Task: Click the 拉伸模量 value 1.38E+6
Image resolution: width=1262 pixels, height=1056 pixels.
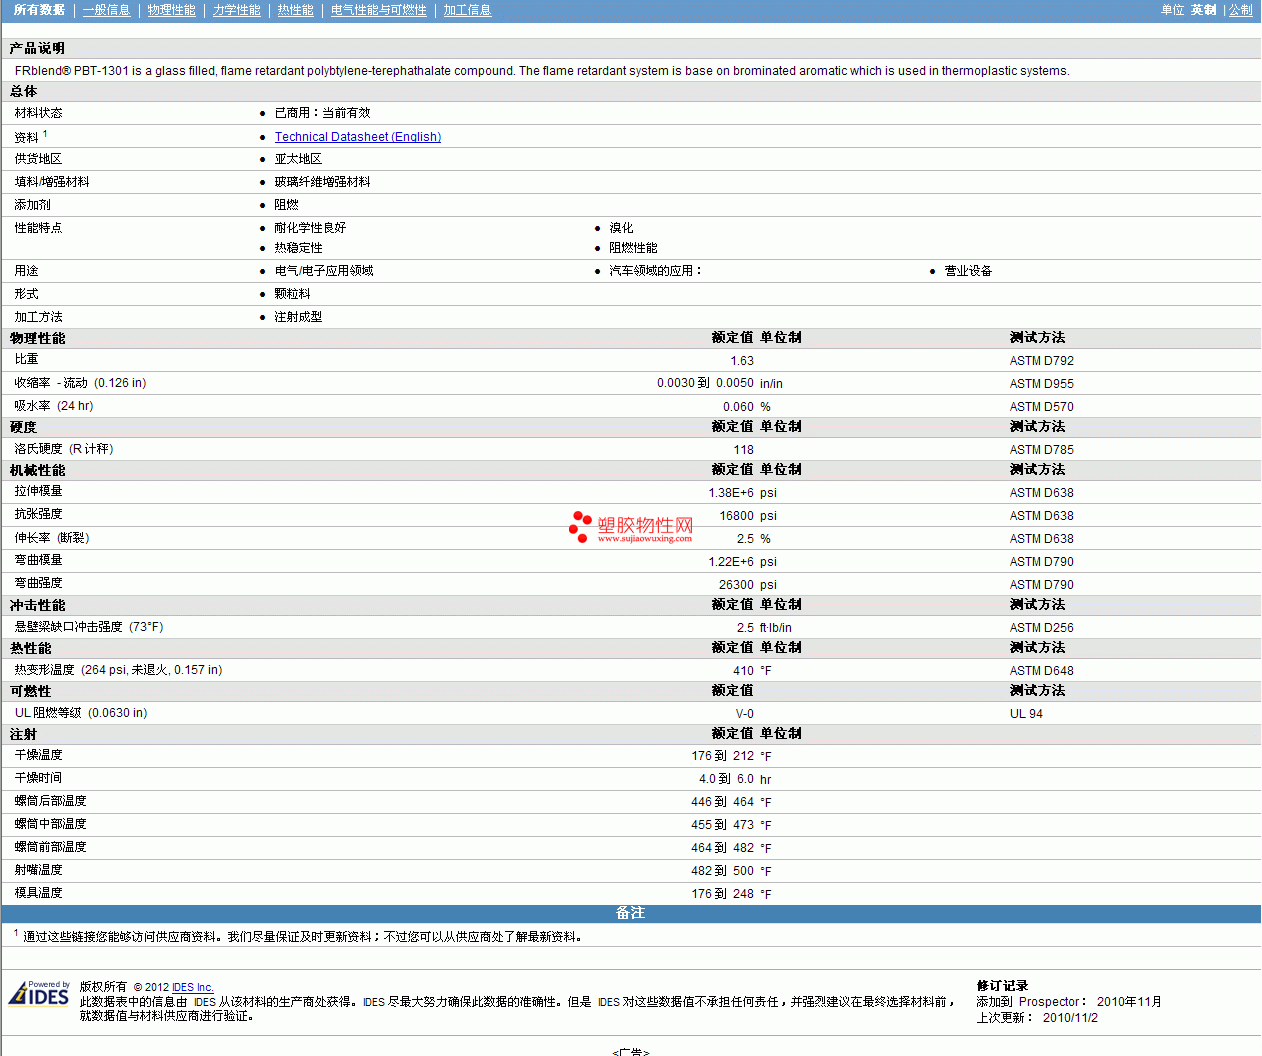Action: tap(731, 493)
